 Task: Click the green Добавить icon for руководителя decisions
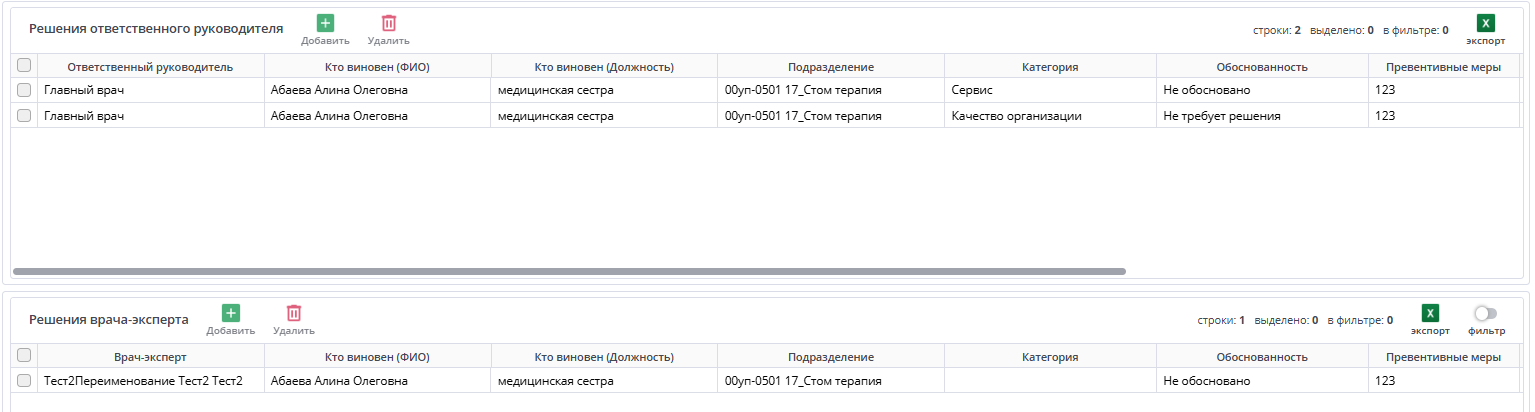325,23
